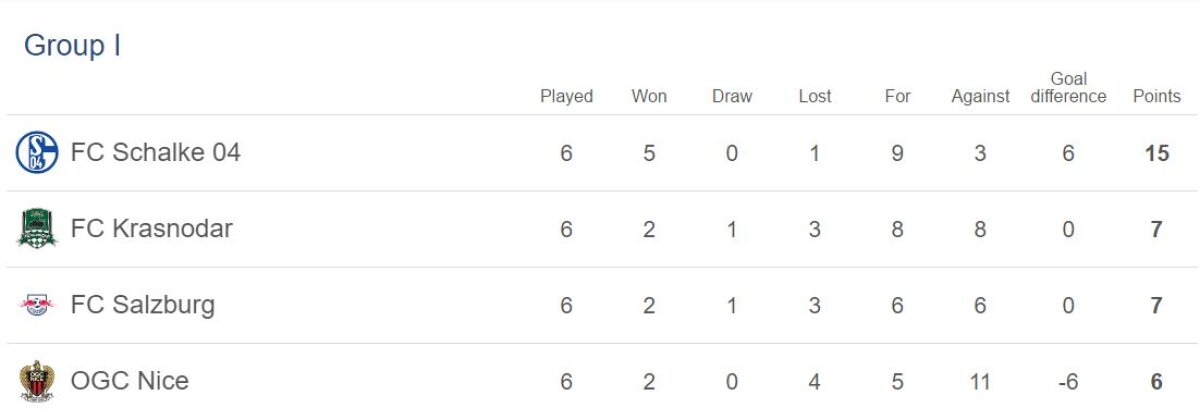Click the Draw column header
This screenshot has height=420, width=1200.
[x=732, y=96]
